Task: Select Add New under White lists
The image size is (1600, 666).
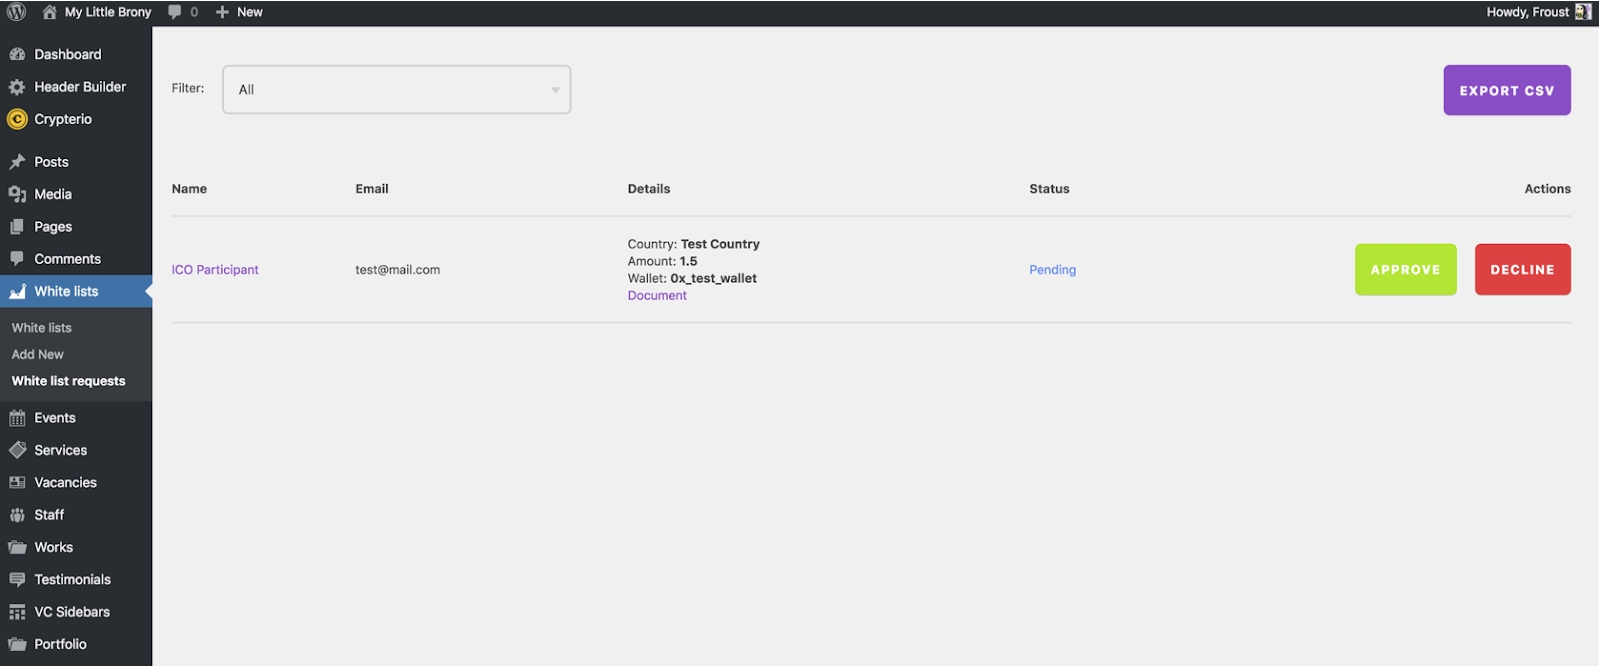Action: 37,354
